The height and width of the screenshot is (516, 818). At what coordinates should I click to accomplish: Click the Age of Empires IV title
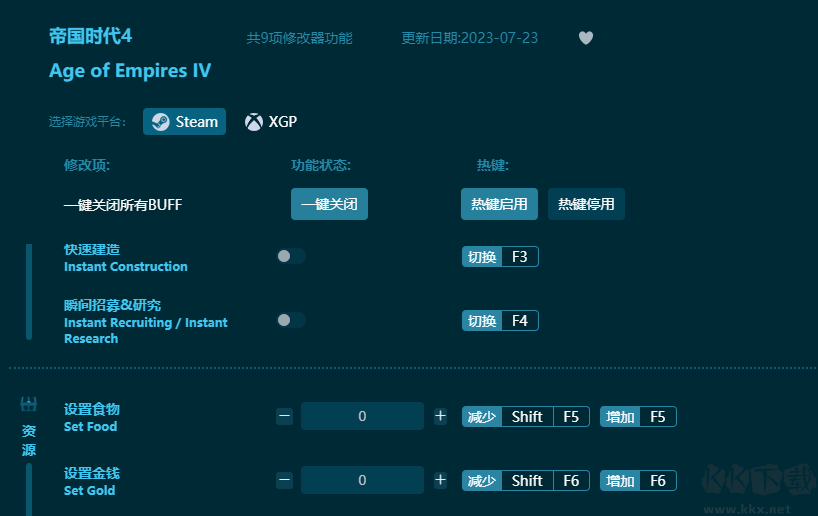click(130, 70)
